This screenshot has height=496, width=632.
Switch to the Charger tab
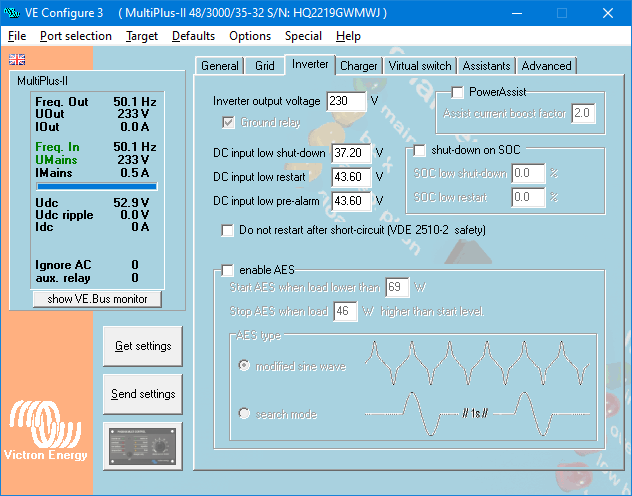[358, 66]
